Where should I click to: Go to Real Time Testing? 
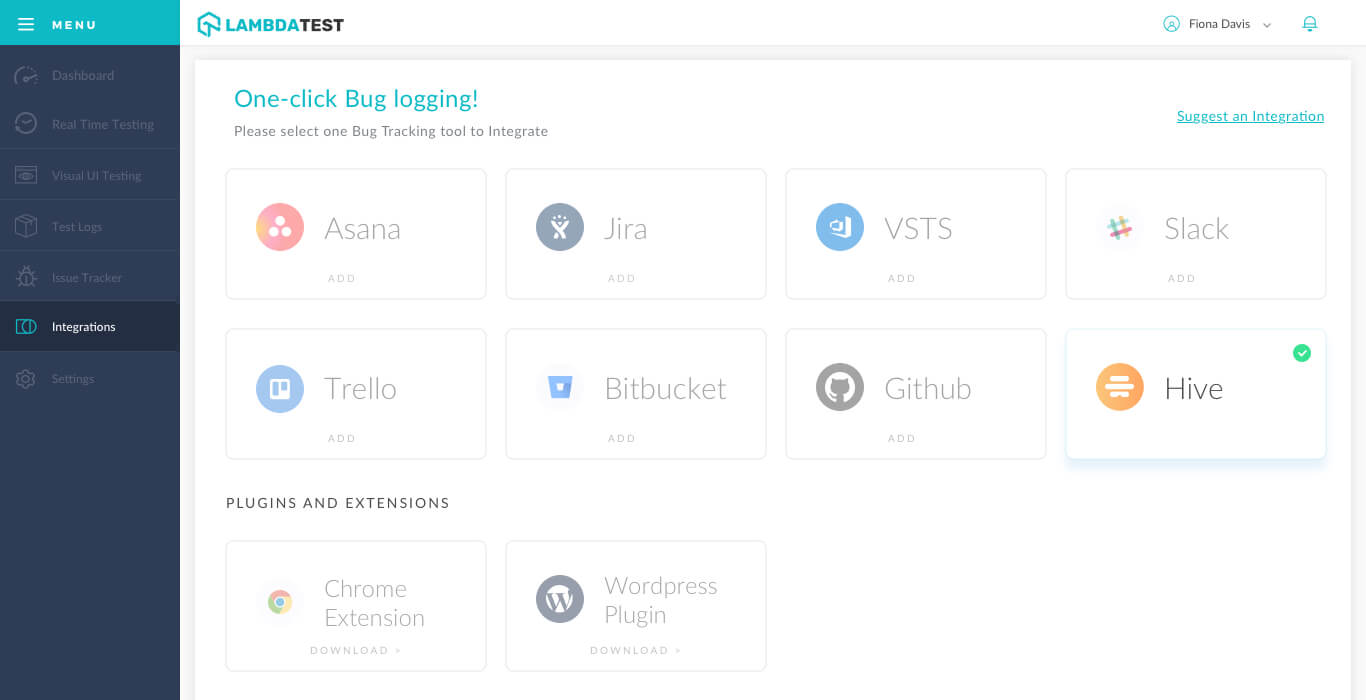[x=102, y=124]
